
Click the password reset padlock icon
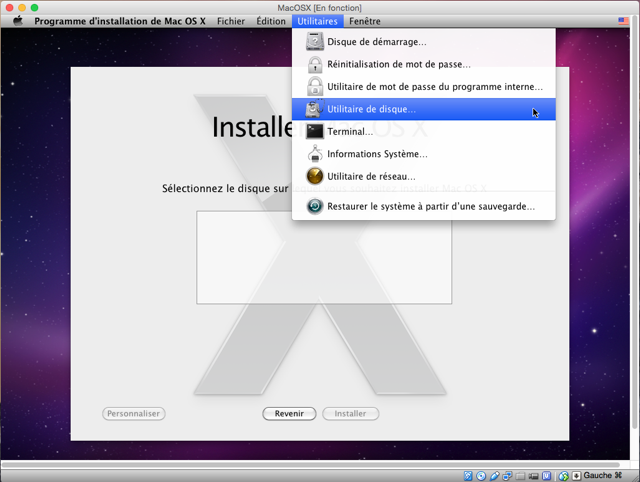315,64
